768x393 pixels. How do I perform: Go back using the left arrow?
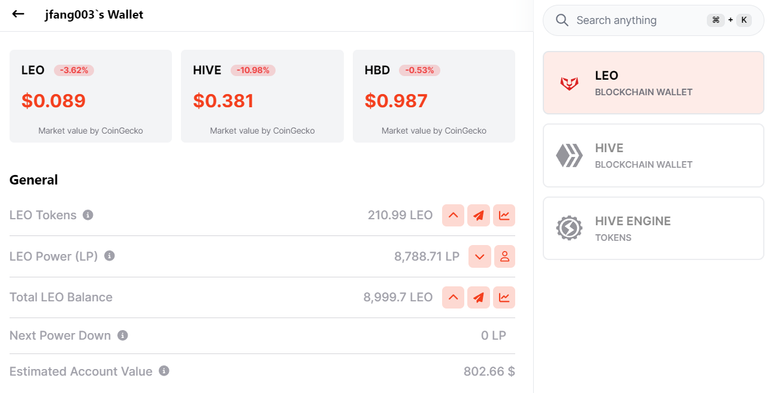tap(18, 14)
